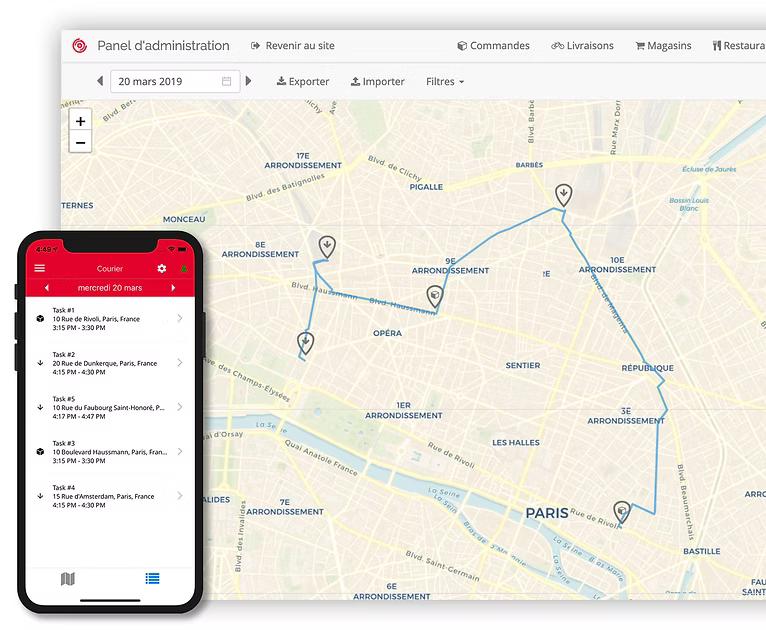Switch to map view in phone tab bar
Image resolution: width=766 pixels, height=630 pixels.
68,579
